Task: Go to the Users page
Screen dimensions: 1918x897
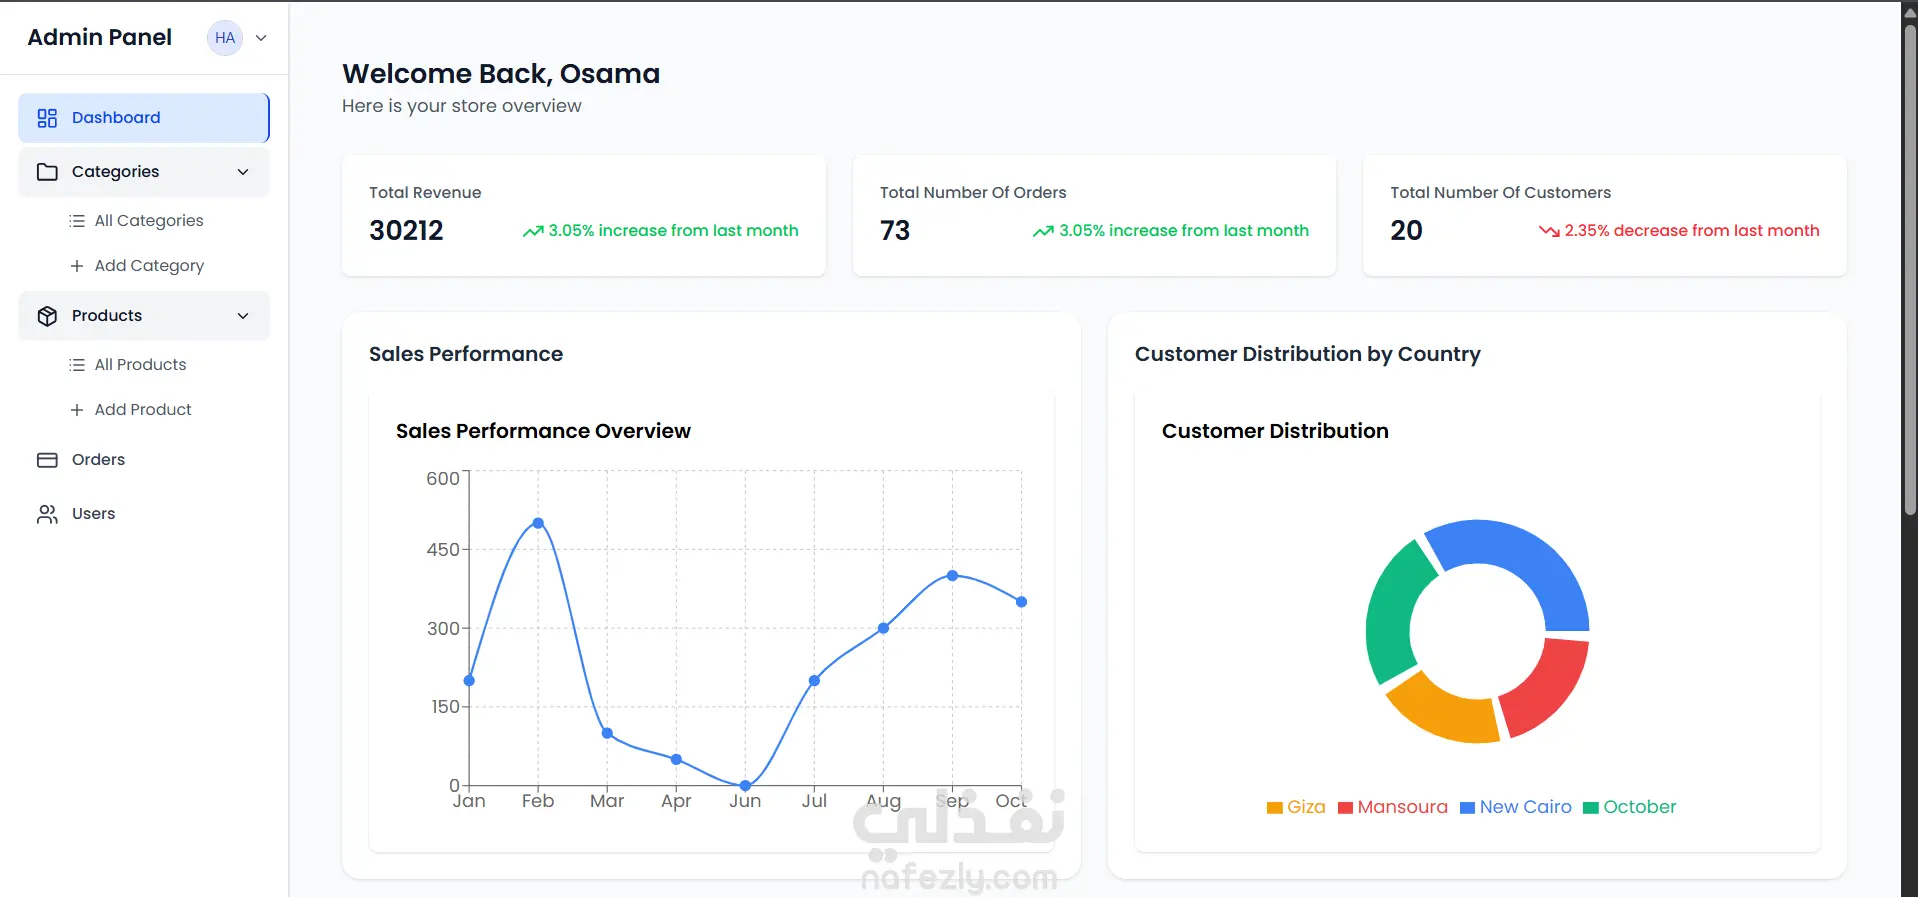Action: click(x=93, y=514)
